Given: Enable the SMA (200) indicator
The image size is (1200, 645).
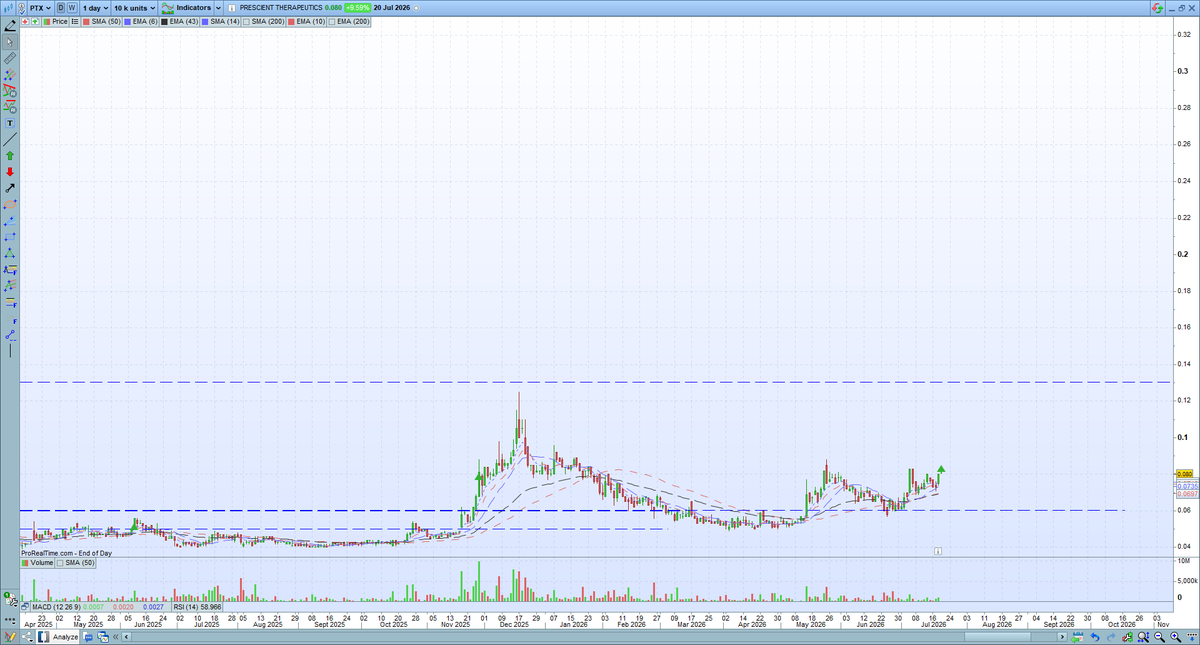Looking at the screenshot, I should click(x=263, y=21).
